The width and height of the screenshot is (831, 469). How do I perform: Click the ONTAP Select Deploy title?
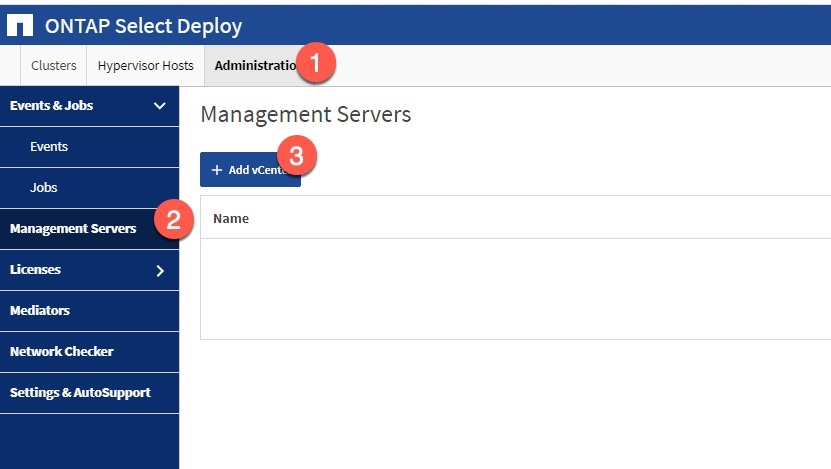[x=143, y=26]
